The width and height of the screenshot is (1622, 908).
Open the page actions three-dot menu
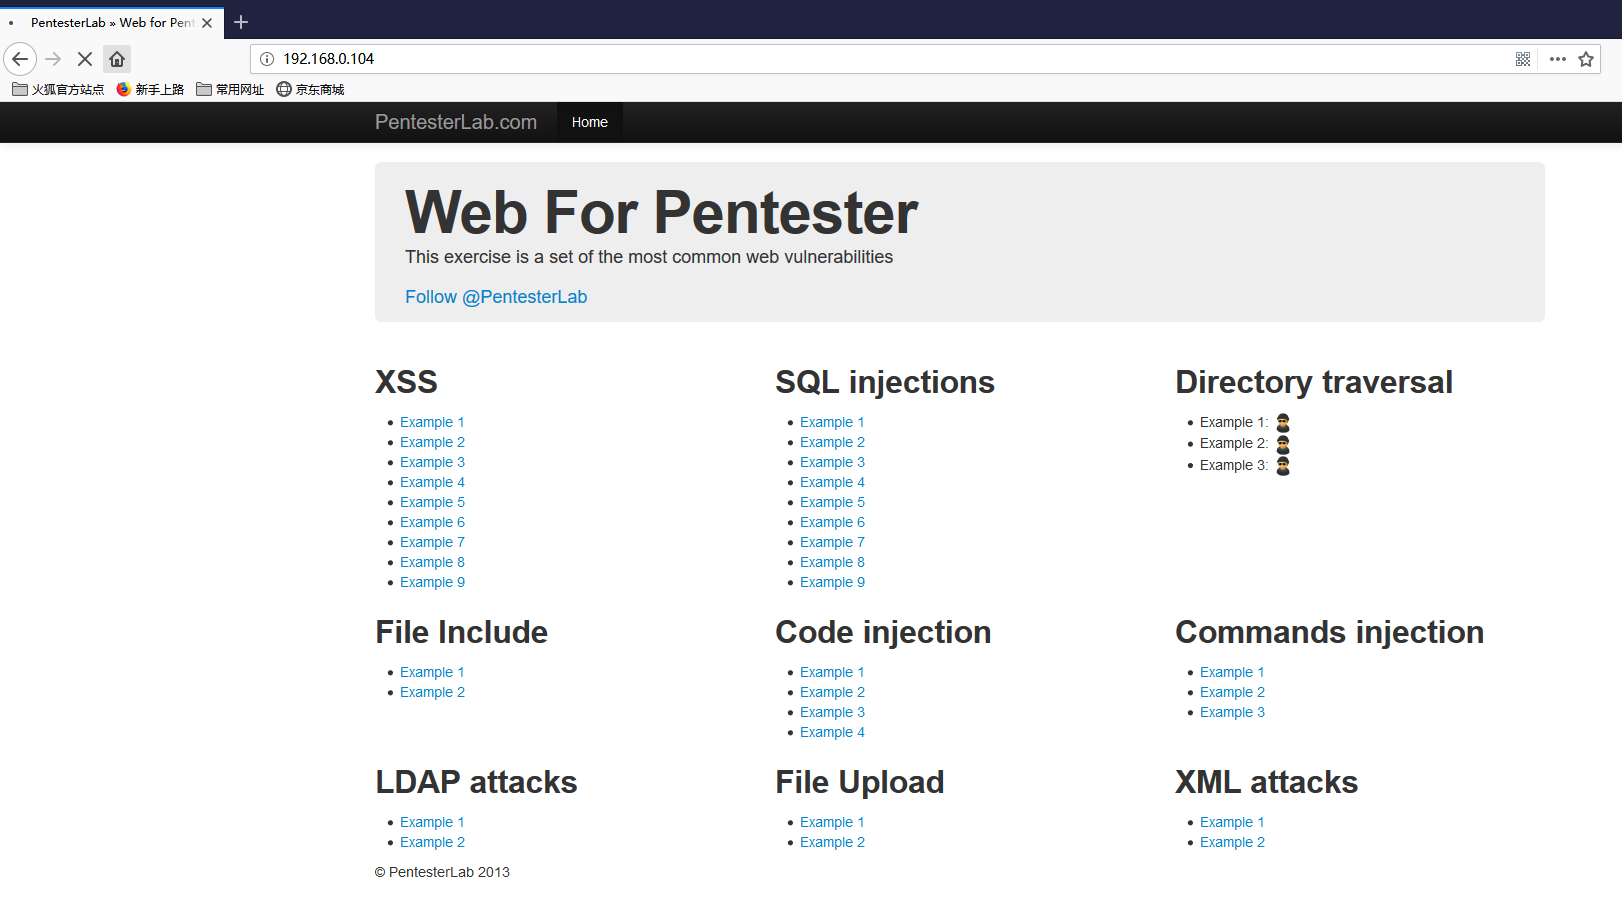pos(1557,59)
